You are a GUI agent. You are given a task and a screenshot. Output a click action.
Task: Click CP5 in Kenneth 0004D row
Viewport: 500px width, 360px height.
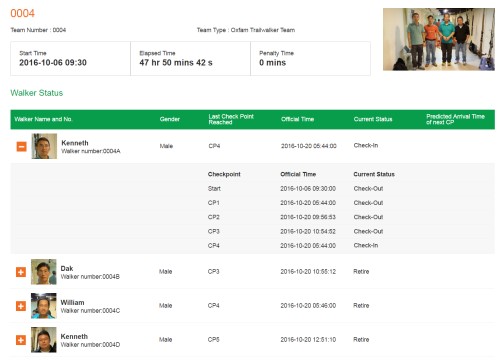point(213,340)
